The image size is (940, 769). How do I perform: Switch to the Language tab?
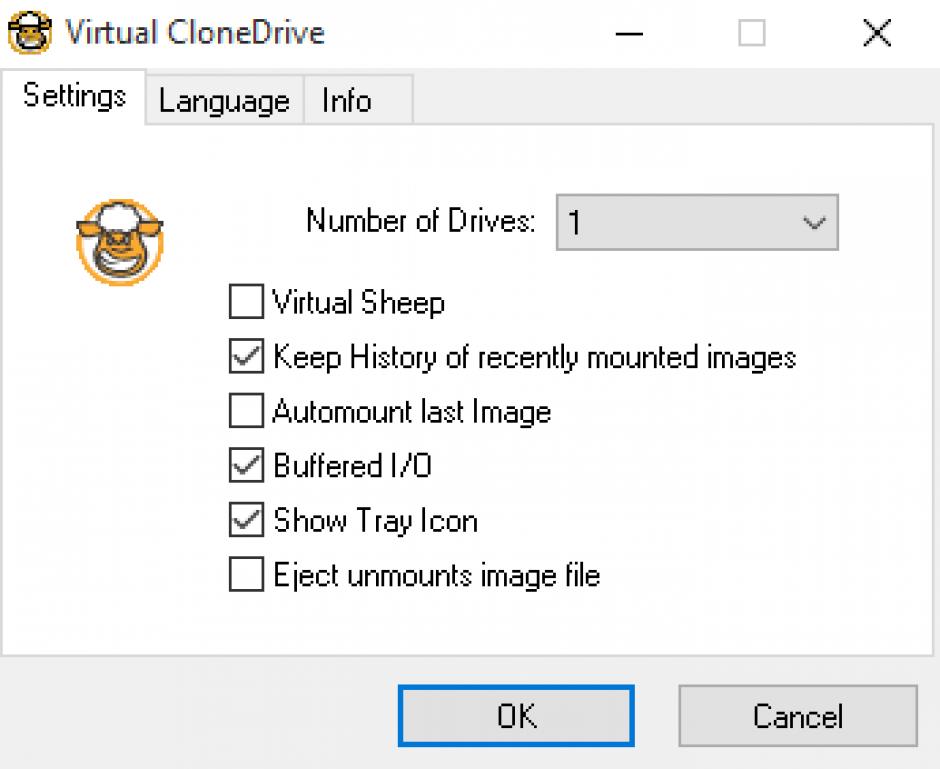point(224,101)
